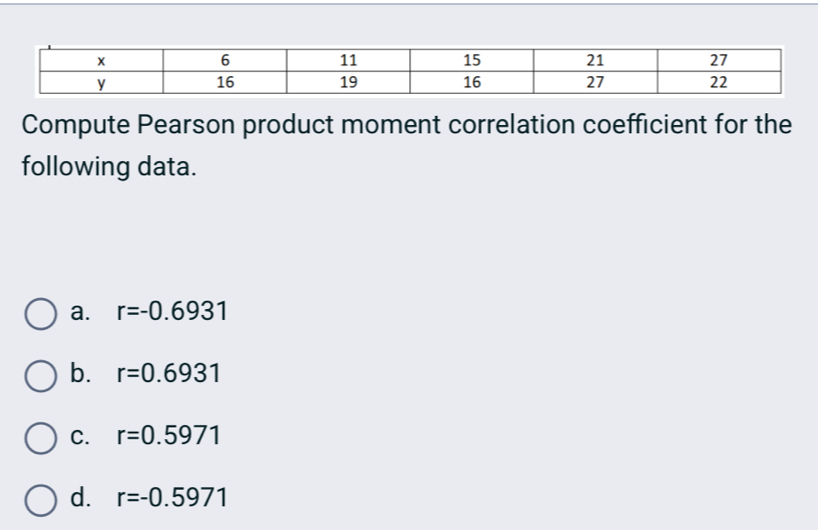818x530 pixels.
Task: Click the 27 cell in the y row
Action: 596,82
